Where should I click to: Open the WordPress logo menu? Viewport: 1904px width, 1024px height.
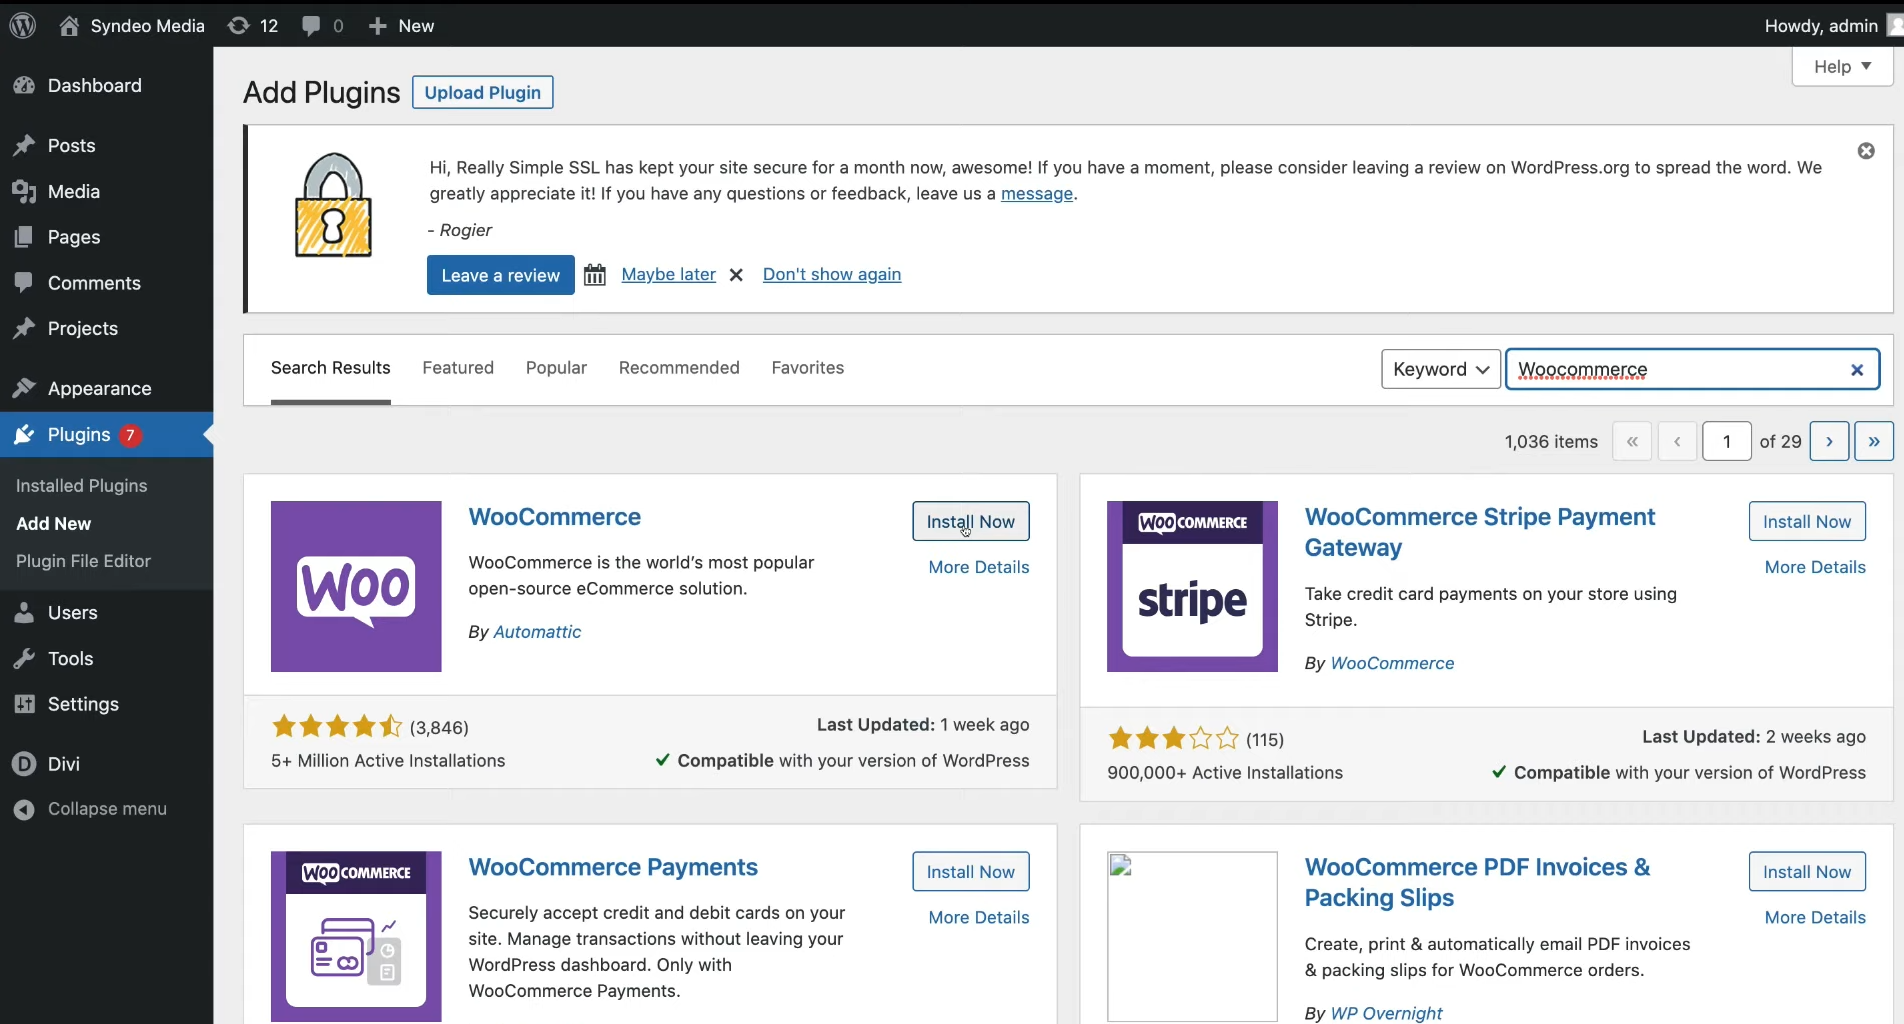click(x=23, y=25)
